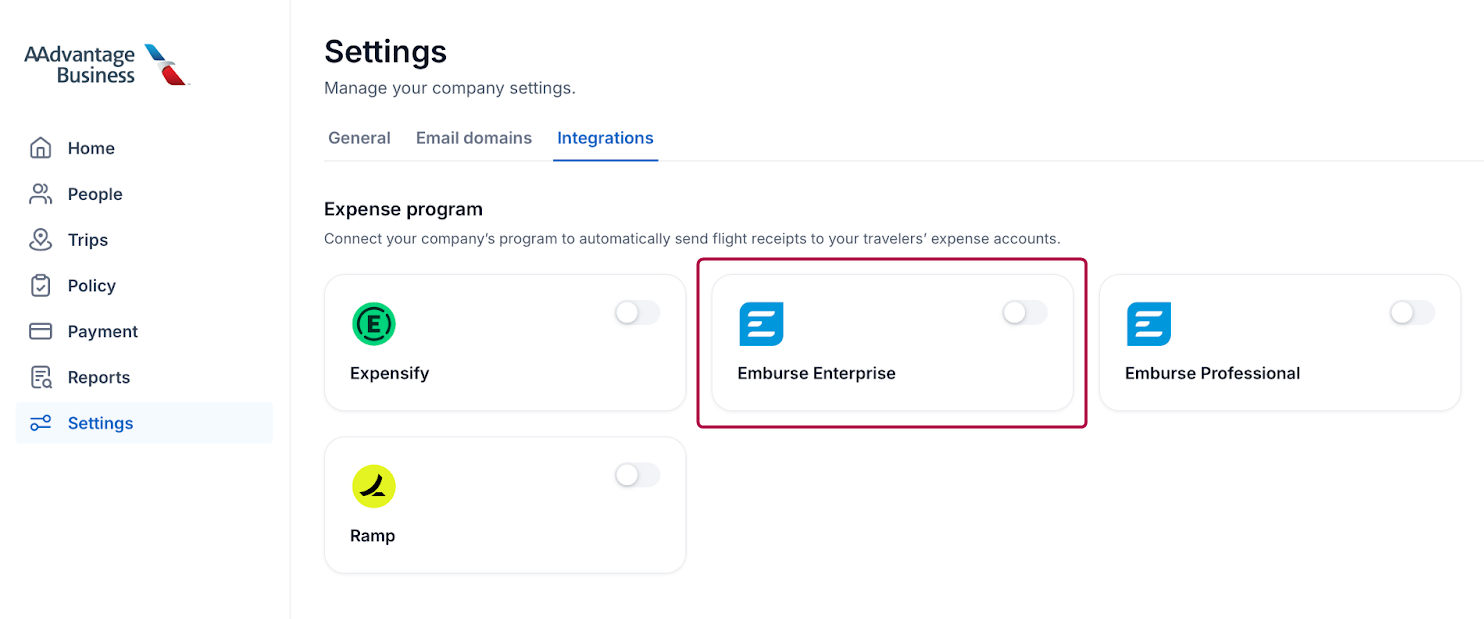Image resolution: width=1484 pixels, height=619 pixels.
Task: Open the Email domains tab
Action: pos(474,138)
